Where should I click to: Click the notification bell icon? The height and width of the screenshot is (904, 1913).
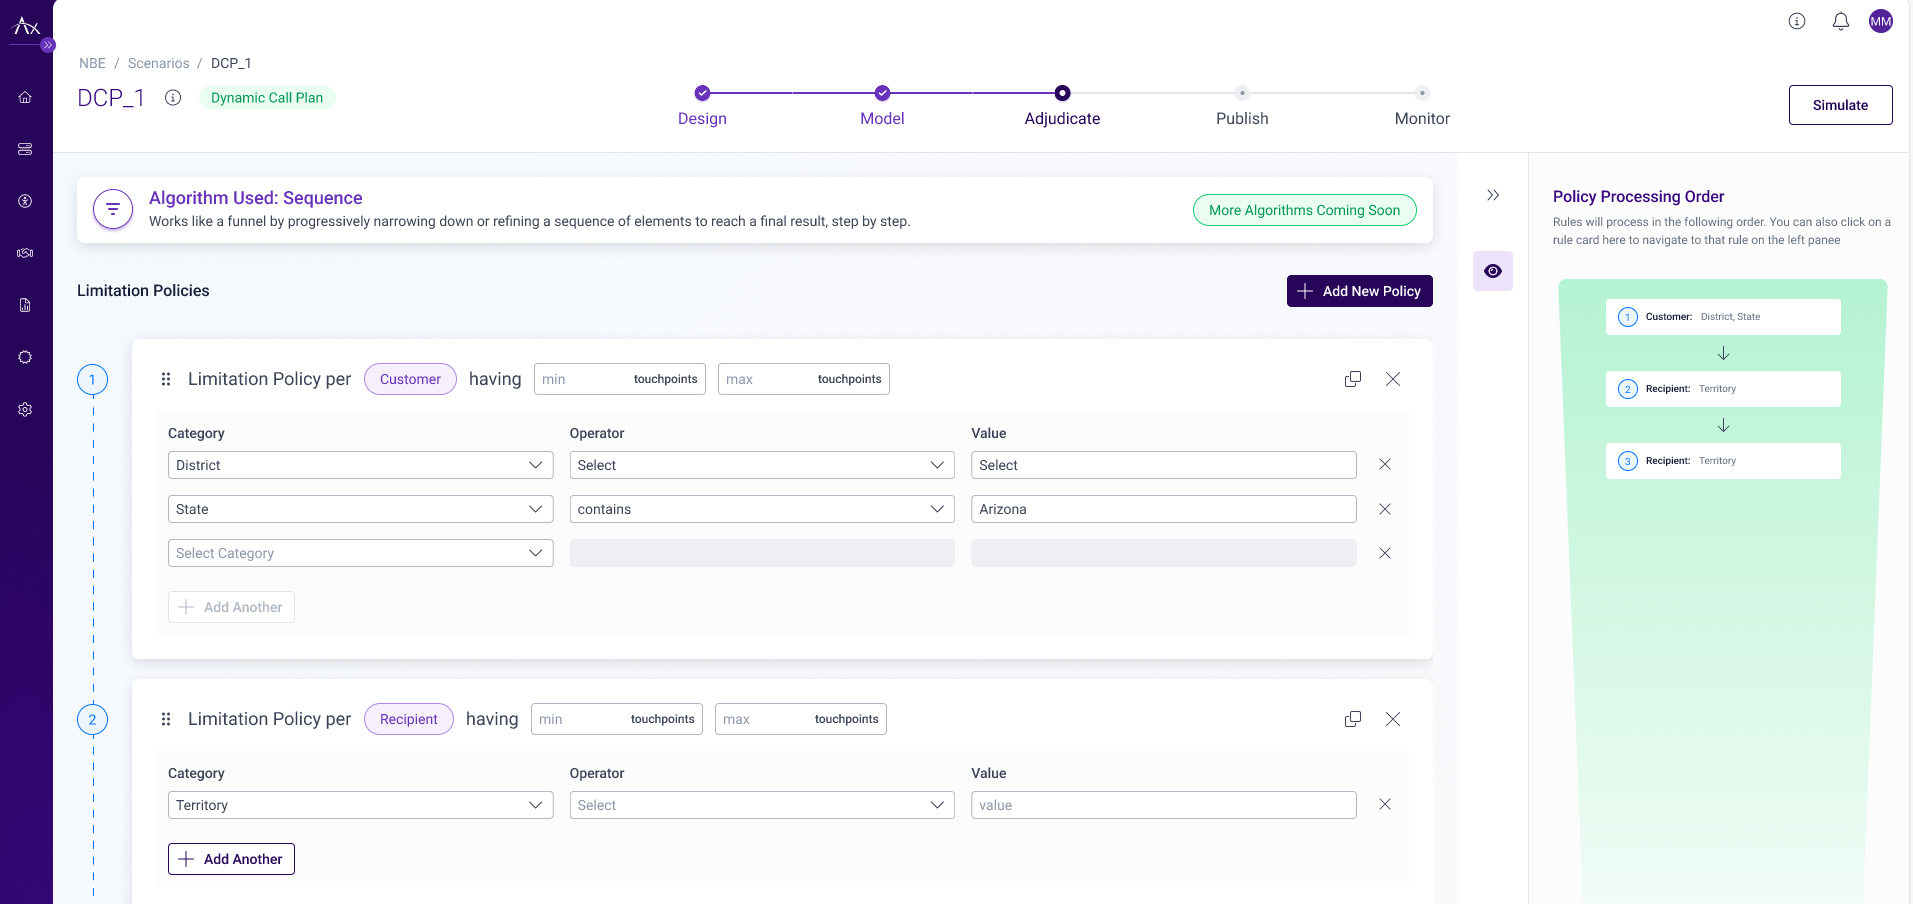(1840, 21)
